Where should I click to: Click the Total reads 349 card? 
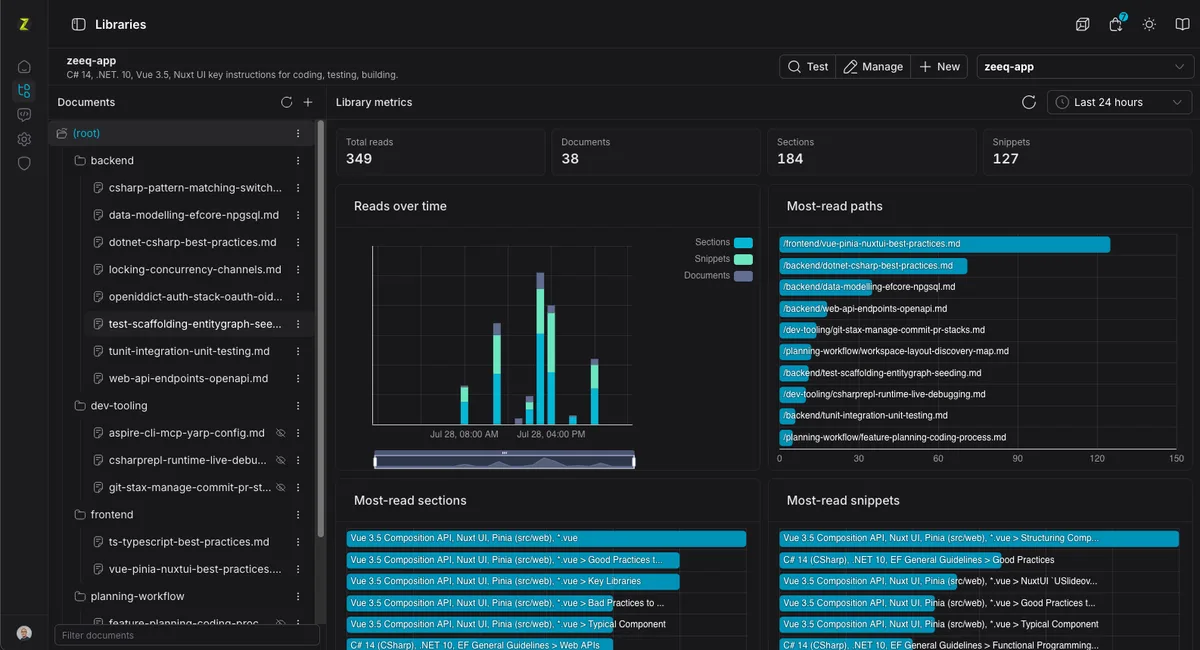[440, 151]
